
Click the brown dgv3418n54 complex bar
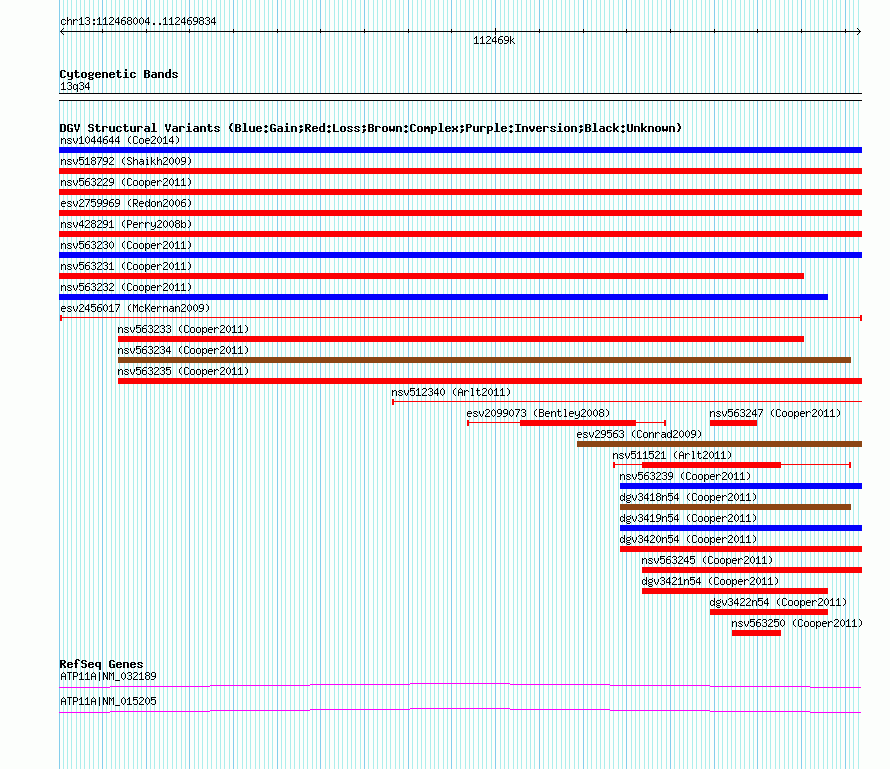point(735,507)
